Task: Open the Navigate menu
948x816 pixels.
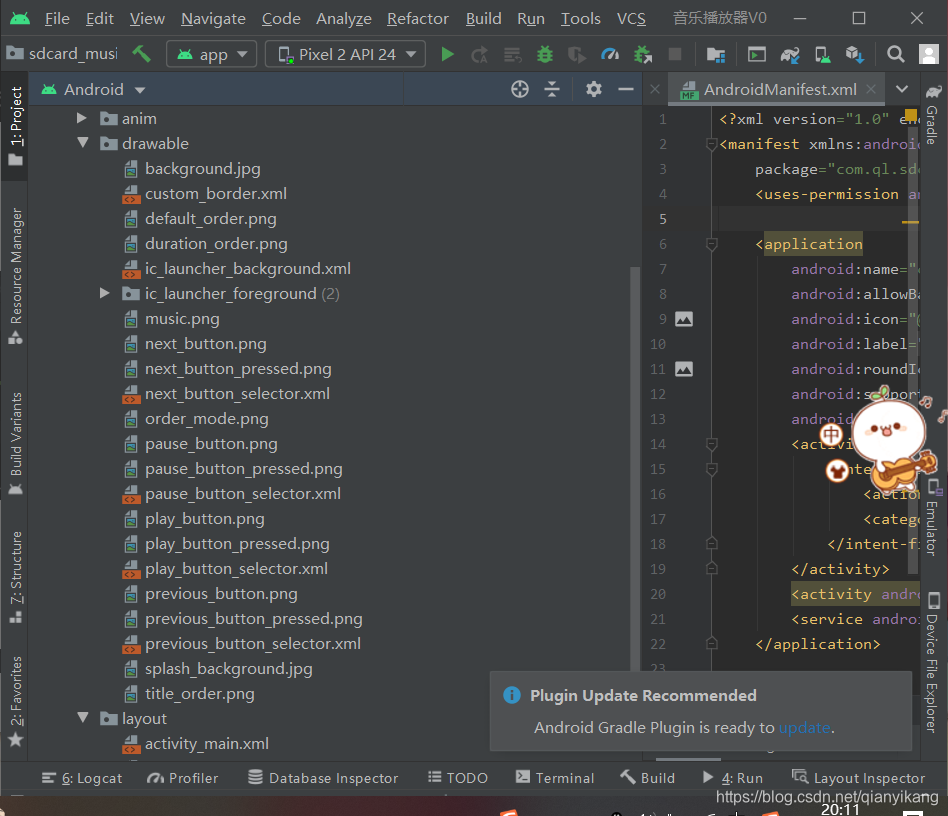Action: (x=213, y=19)
